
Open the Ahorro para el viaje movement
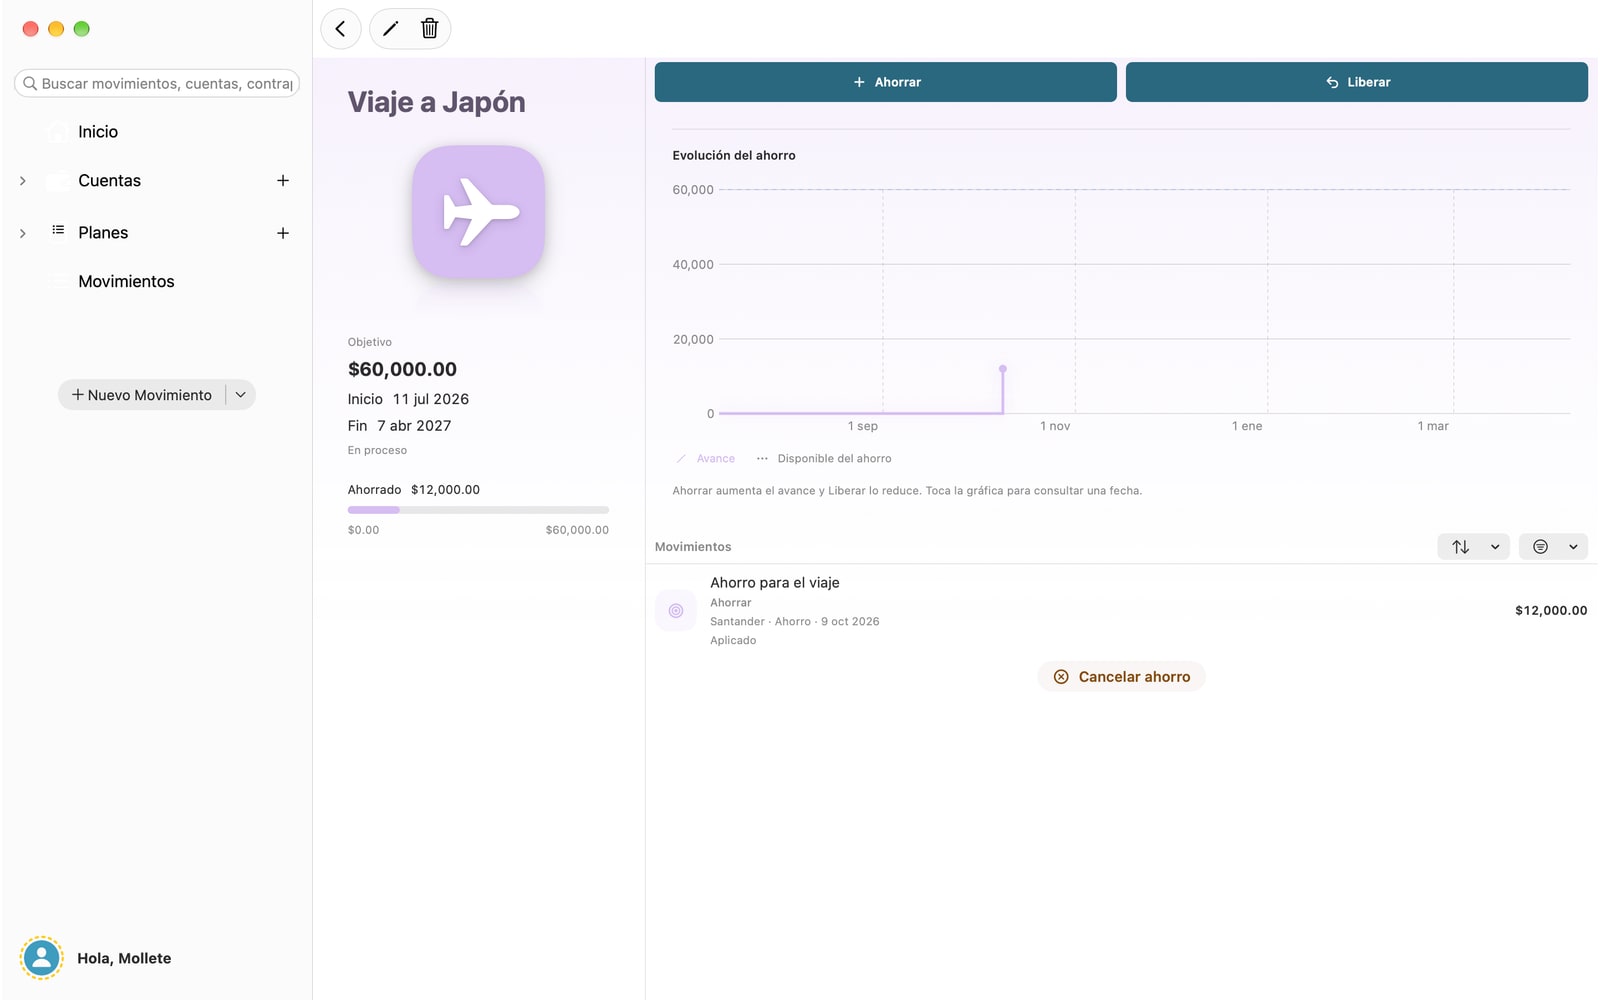point(1121,611)
